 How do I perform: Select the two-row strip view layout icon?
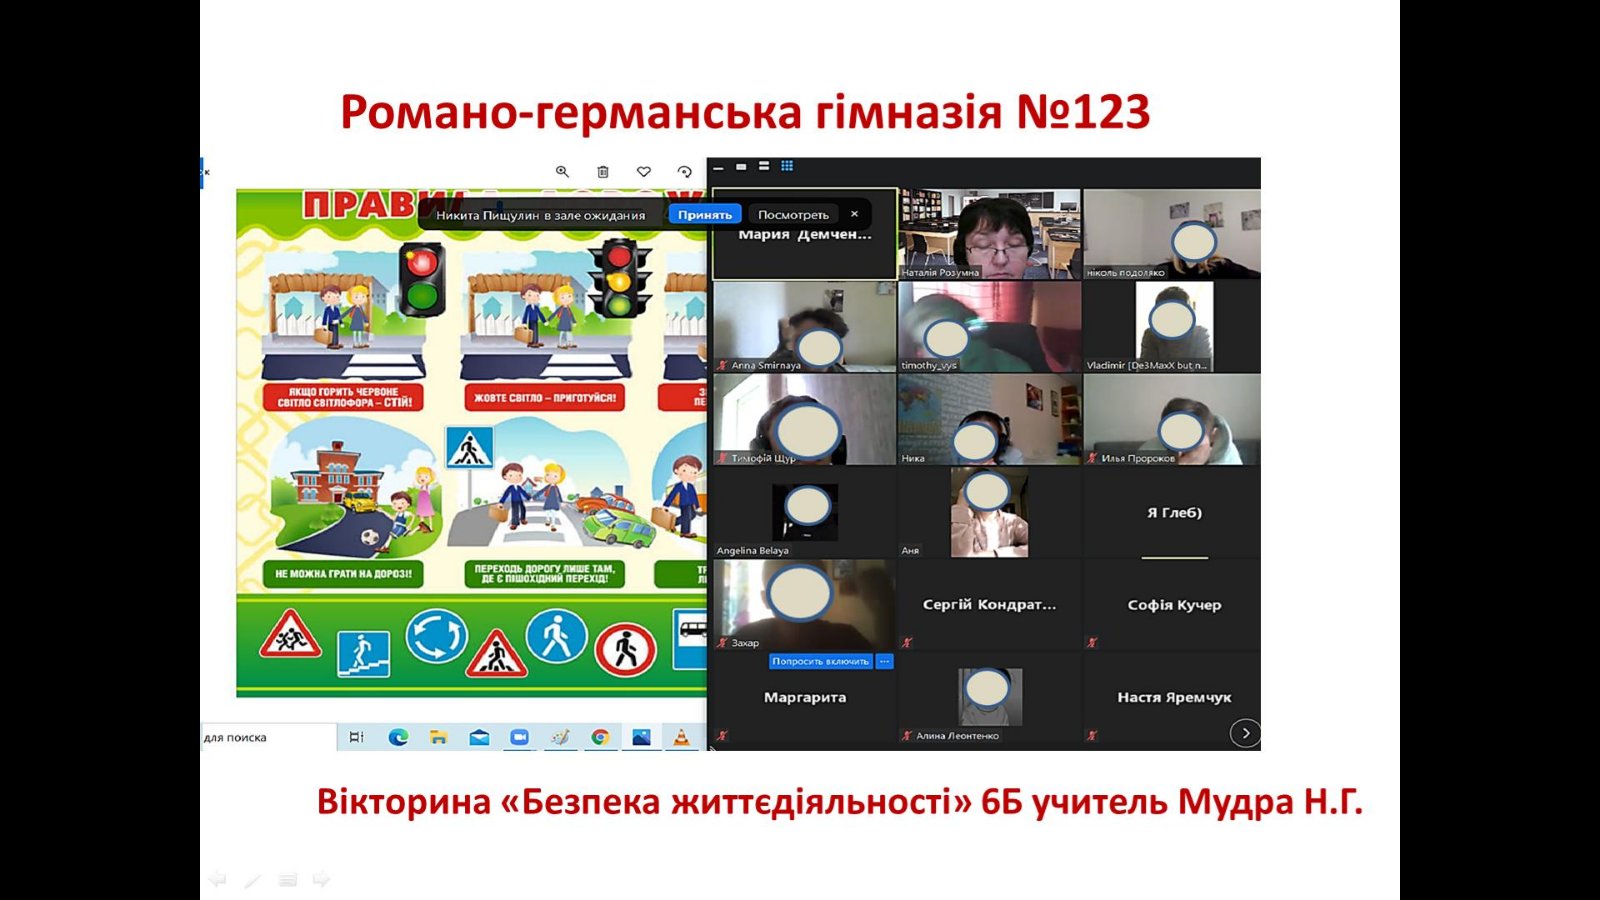click(x=764, y=166)
